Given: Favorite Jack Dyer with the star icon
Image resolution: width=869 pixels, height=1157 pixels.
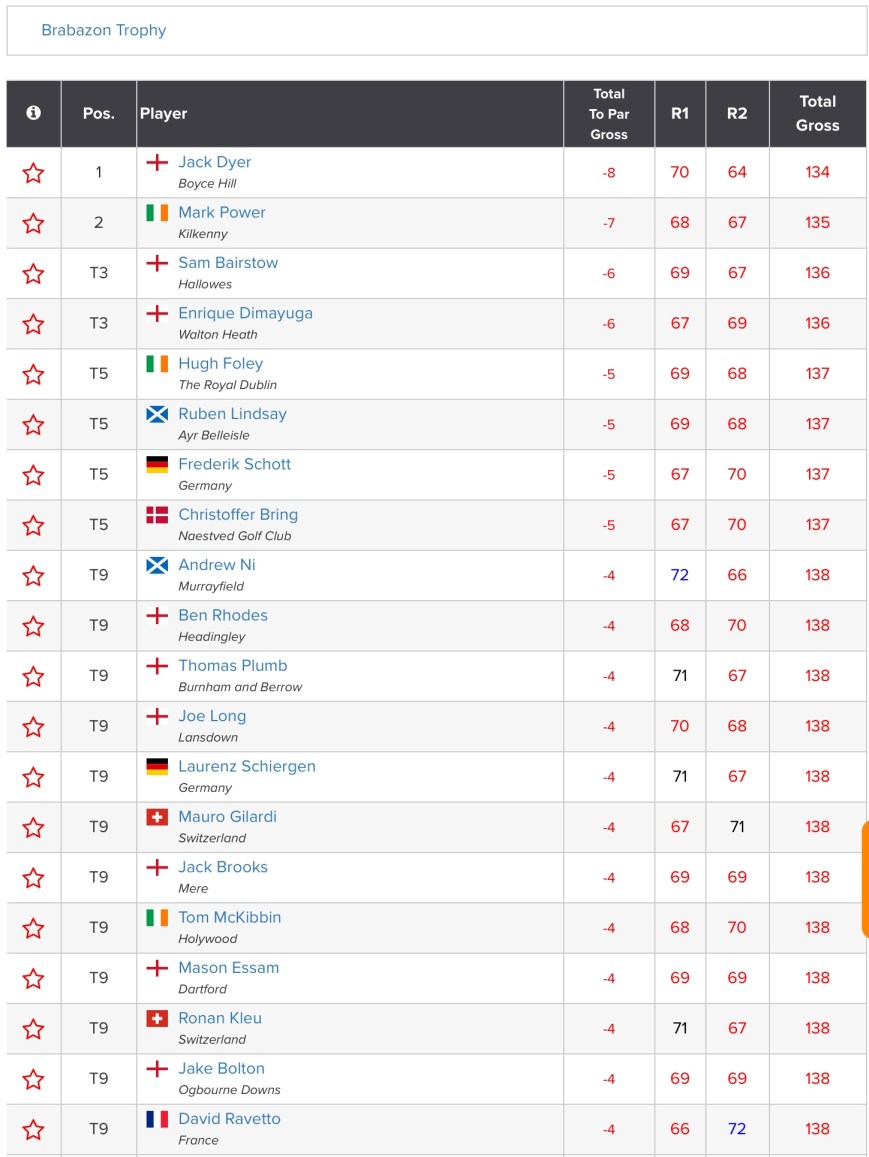Looking at the screenshot, I should [x=33, y=173].
